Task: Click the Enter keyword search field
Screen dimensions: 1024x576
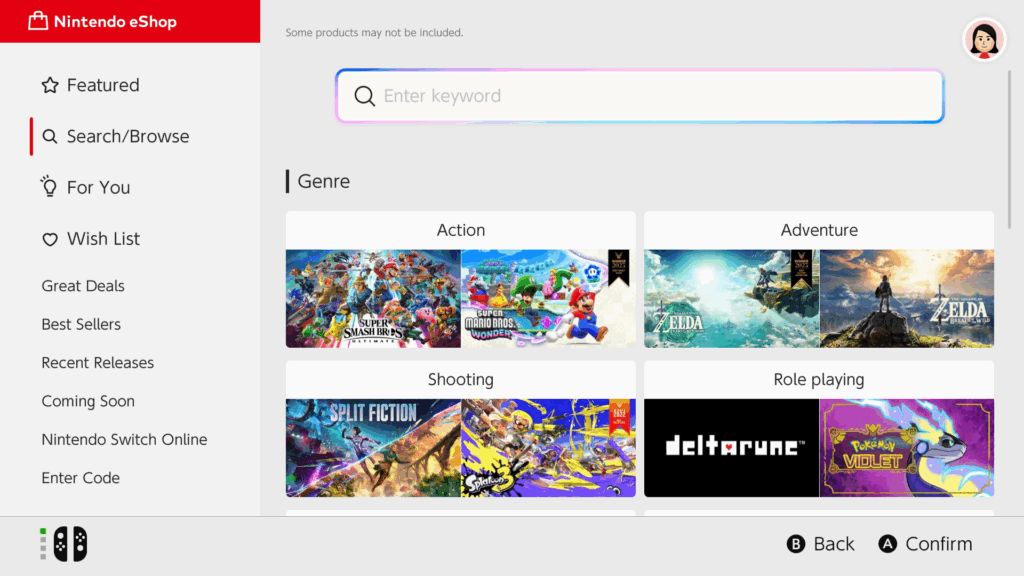Action: point(640,96)
